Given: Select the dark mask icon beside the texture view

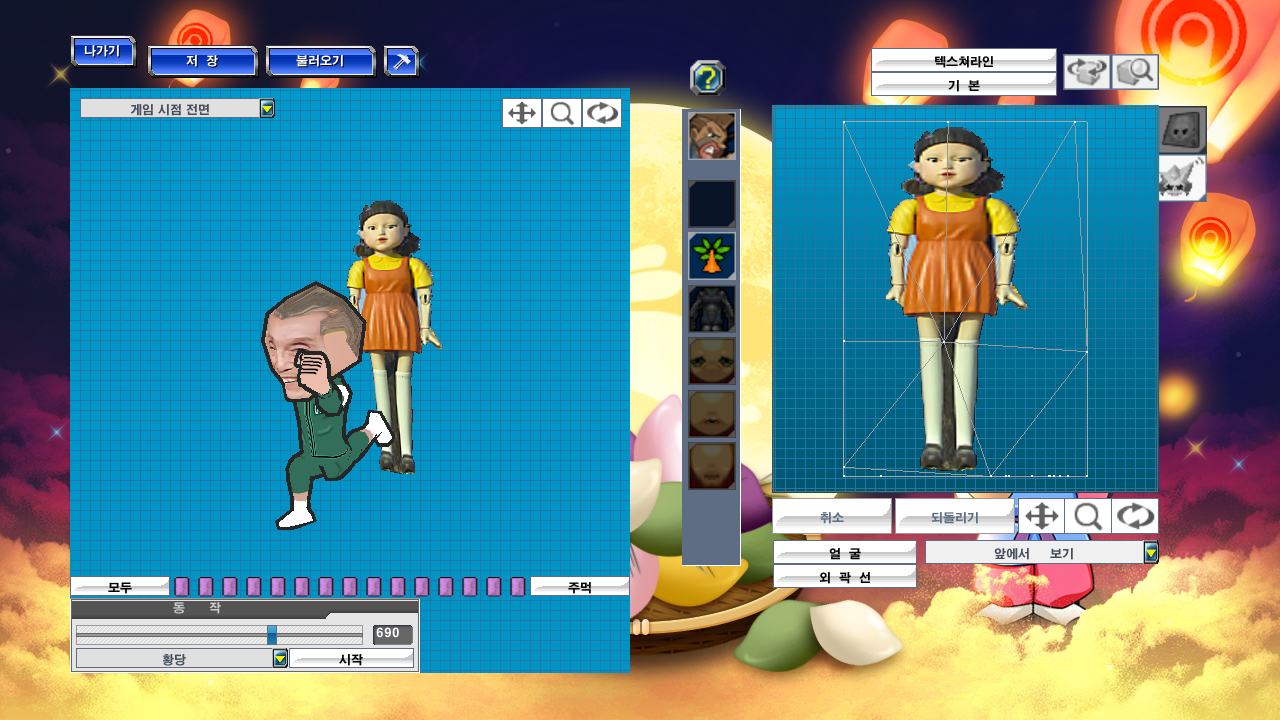Looking at the screenshot, I should click(x=1183, y=130).
